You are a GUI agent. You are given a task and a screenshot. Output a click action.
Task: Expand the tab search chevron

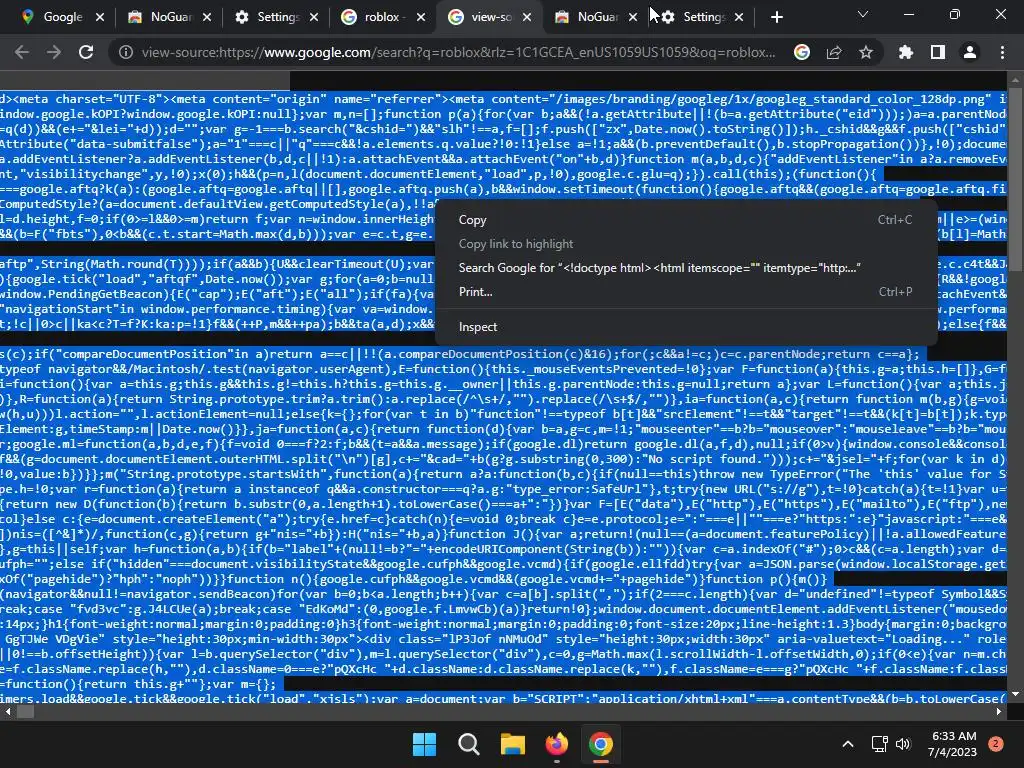(x=863, y=14)
